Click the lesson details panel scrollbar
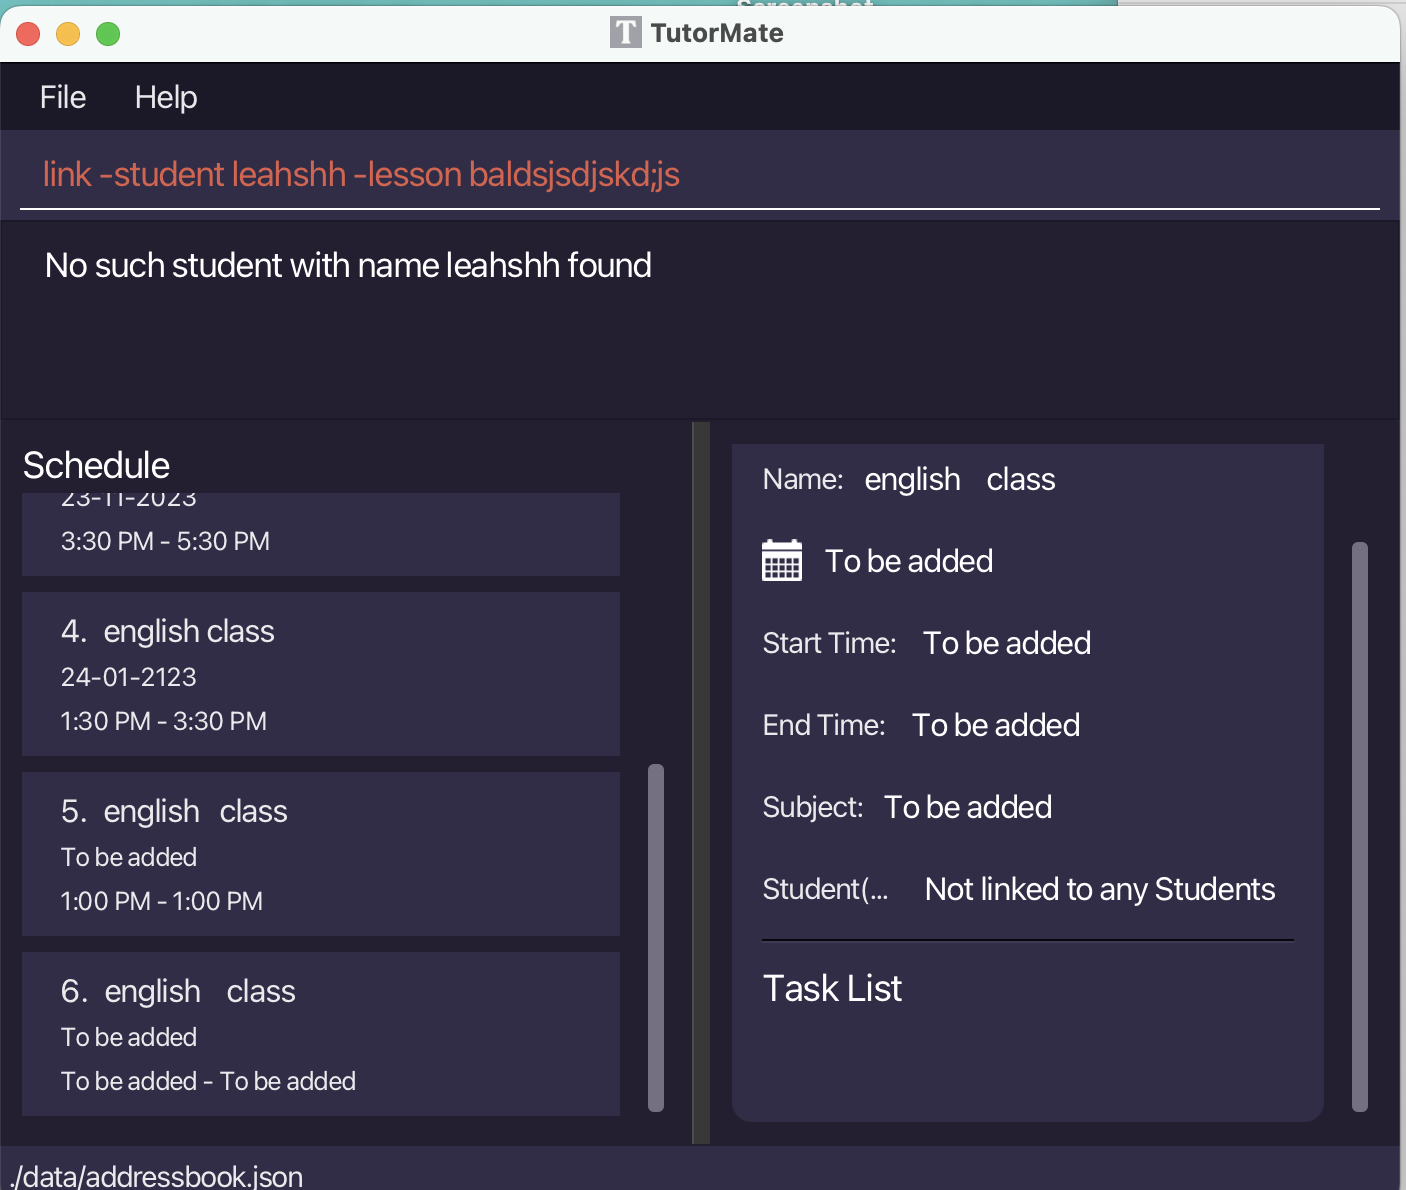The image size is (1406, 1190). (x=1360, y=827)
